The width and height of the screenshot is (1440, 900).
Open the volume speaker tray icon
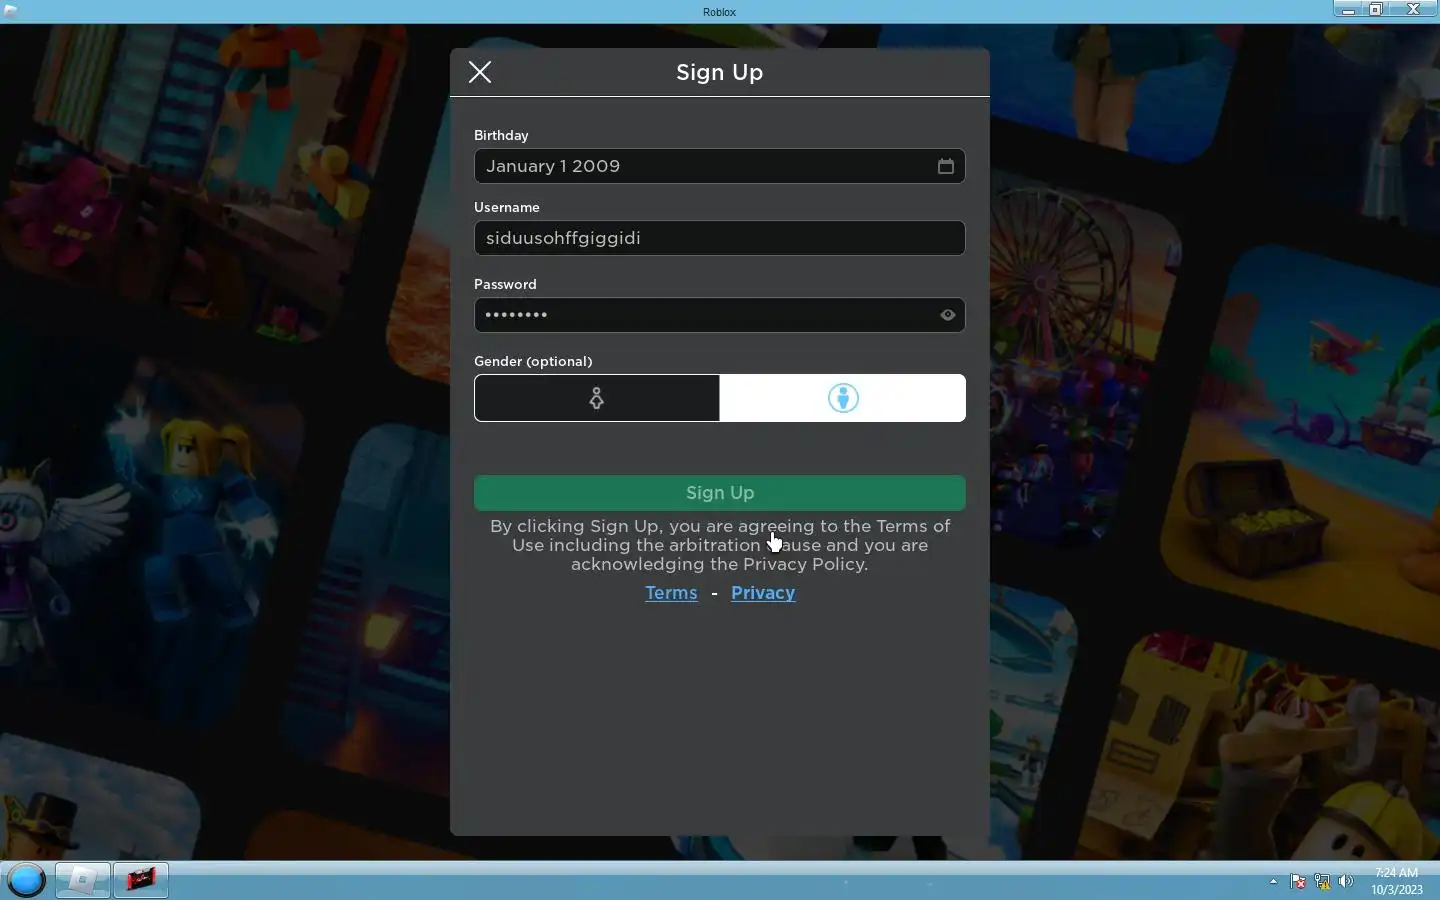1346,882
